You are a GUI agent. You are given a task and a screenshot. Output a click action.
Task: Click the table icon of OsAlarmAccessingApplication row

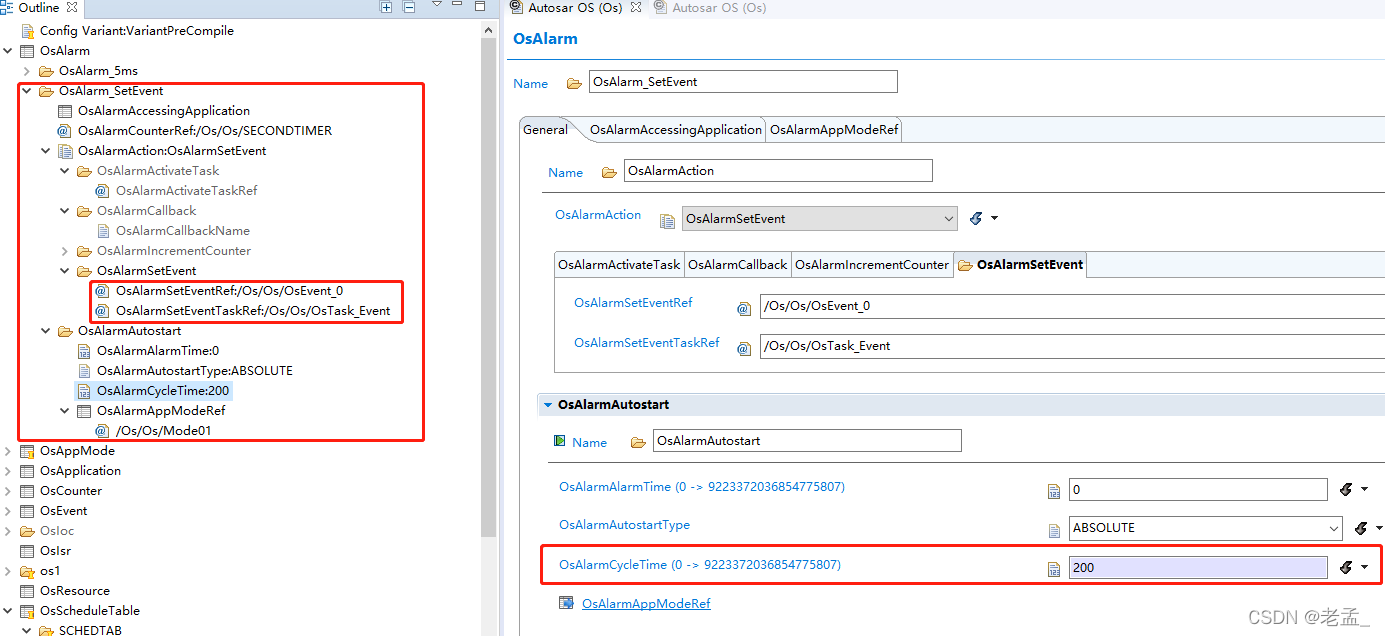click(x=65, y=111)
